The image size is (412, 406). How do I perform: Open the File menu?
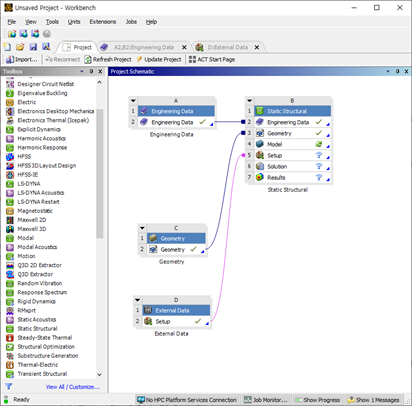coord(12,22)
